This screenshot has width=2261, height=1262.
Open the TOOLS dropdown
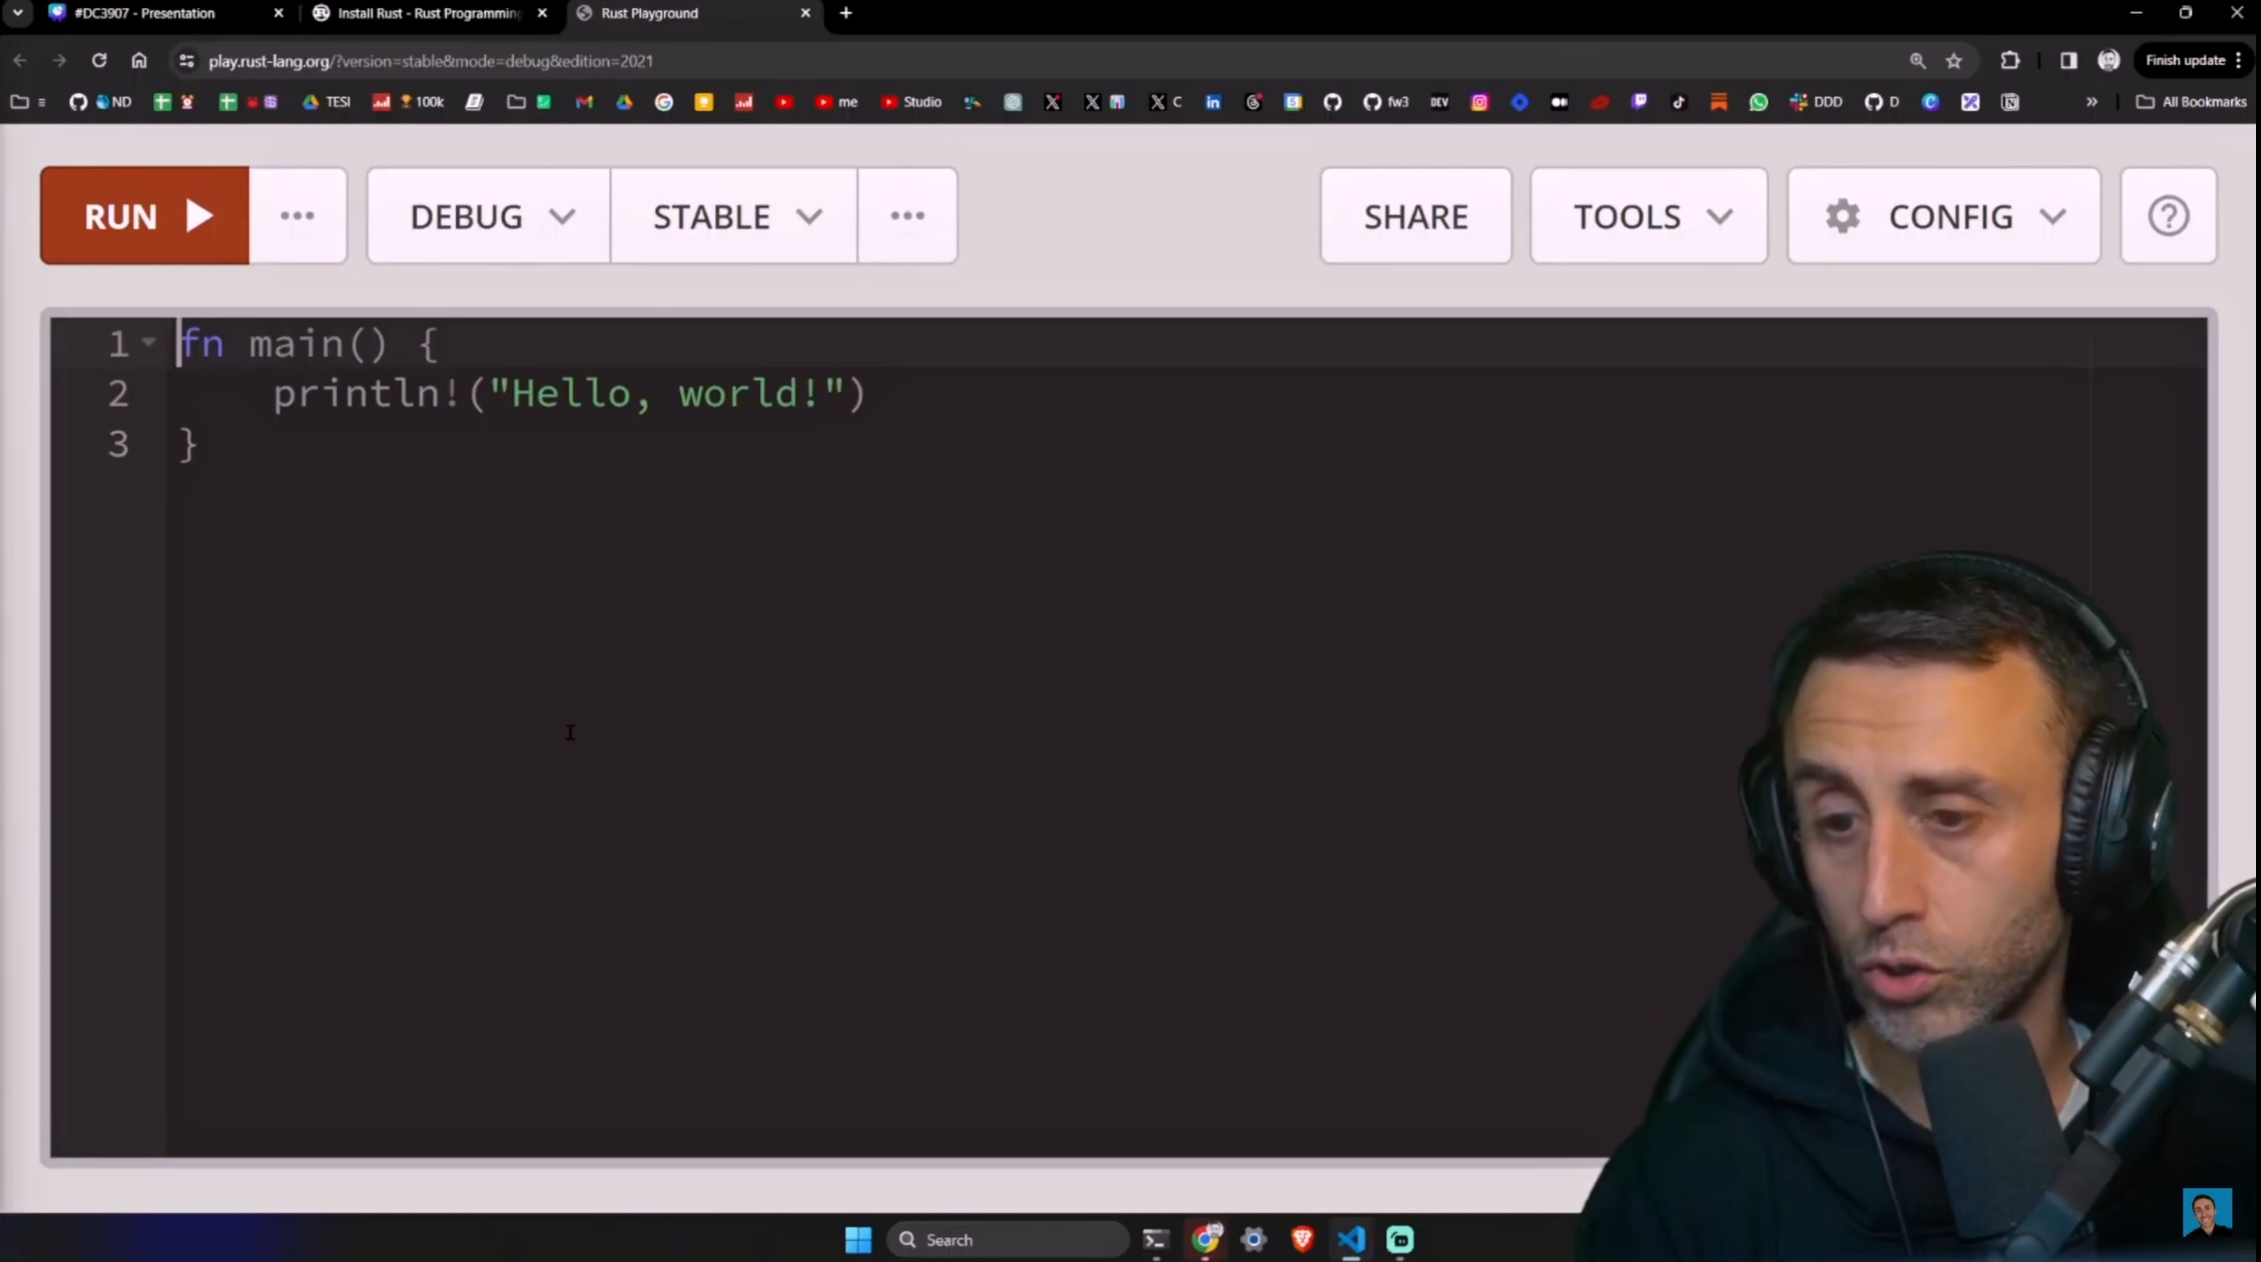pos(1648,215)
